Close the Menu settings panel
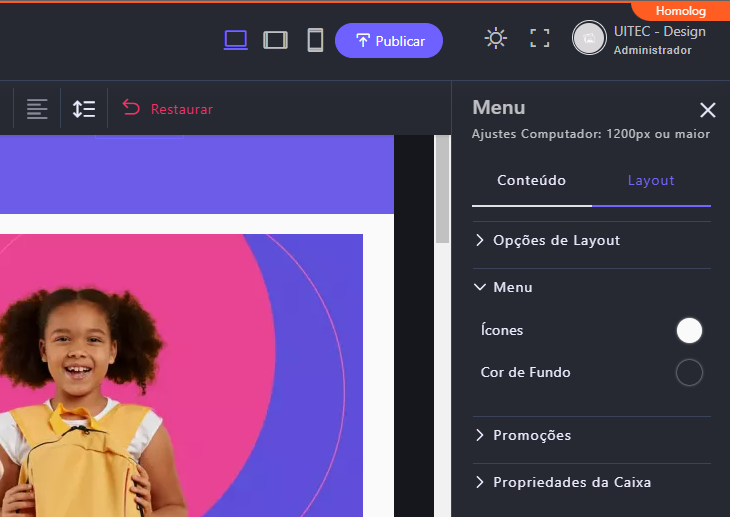This screenshot has height=517, width=730. [x=708, y=110]
